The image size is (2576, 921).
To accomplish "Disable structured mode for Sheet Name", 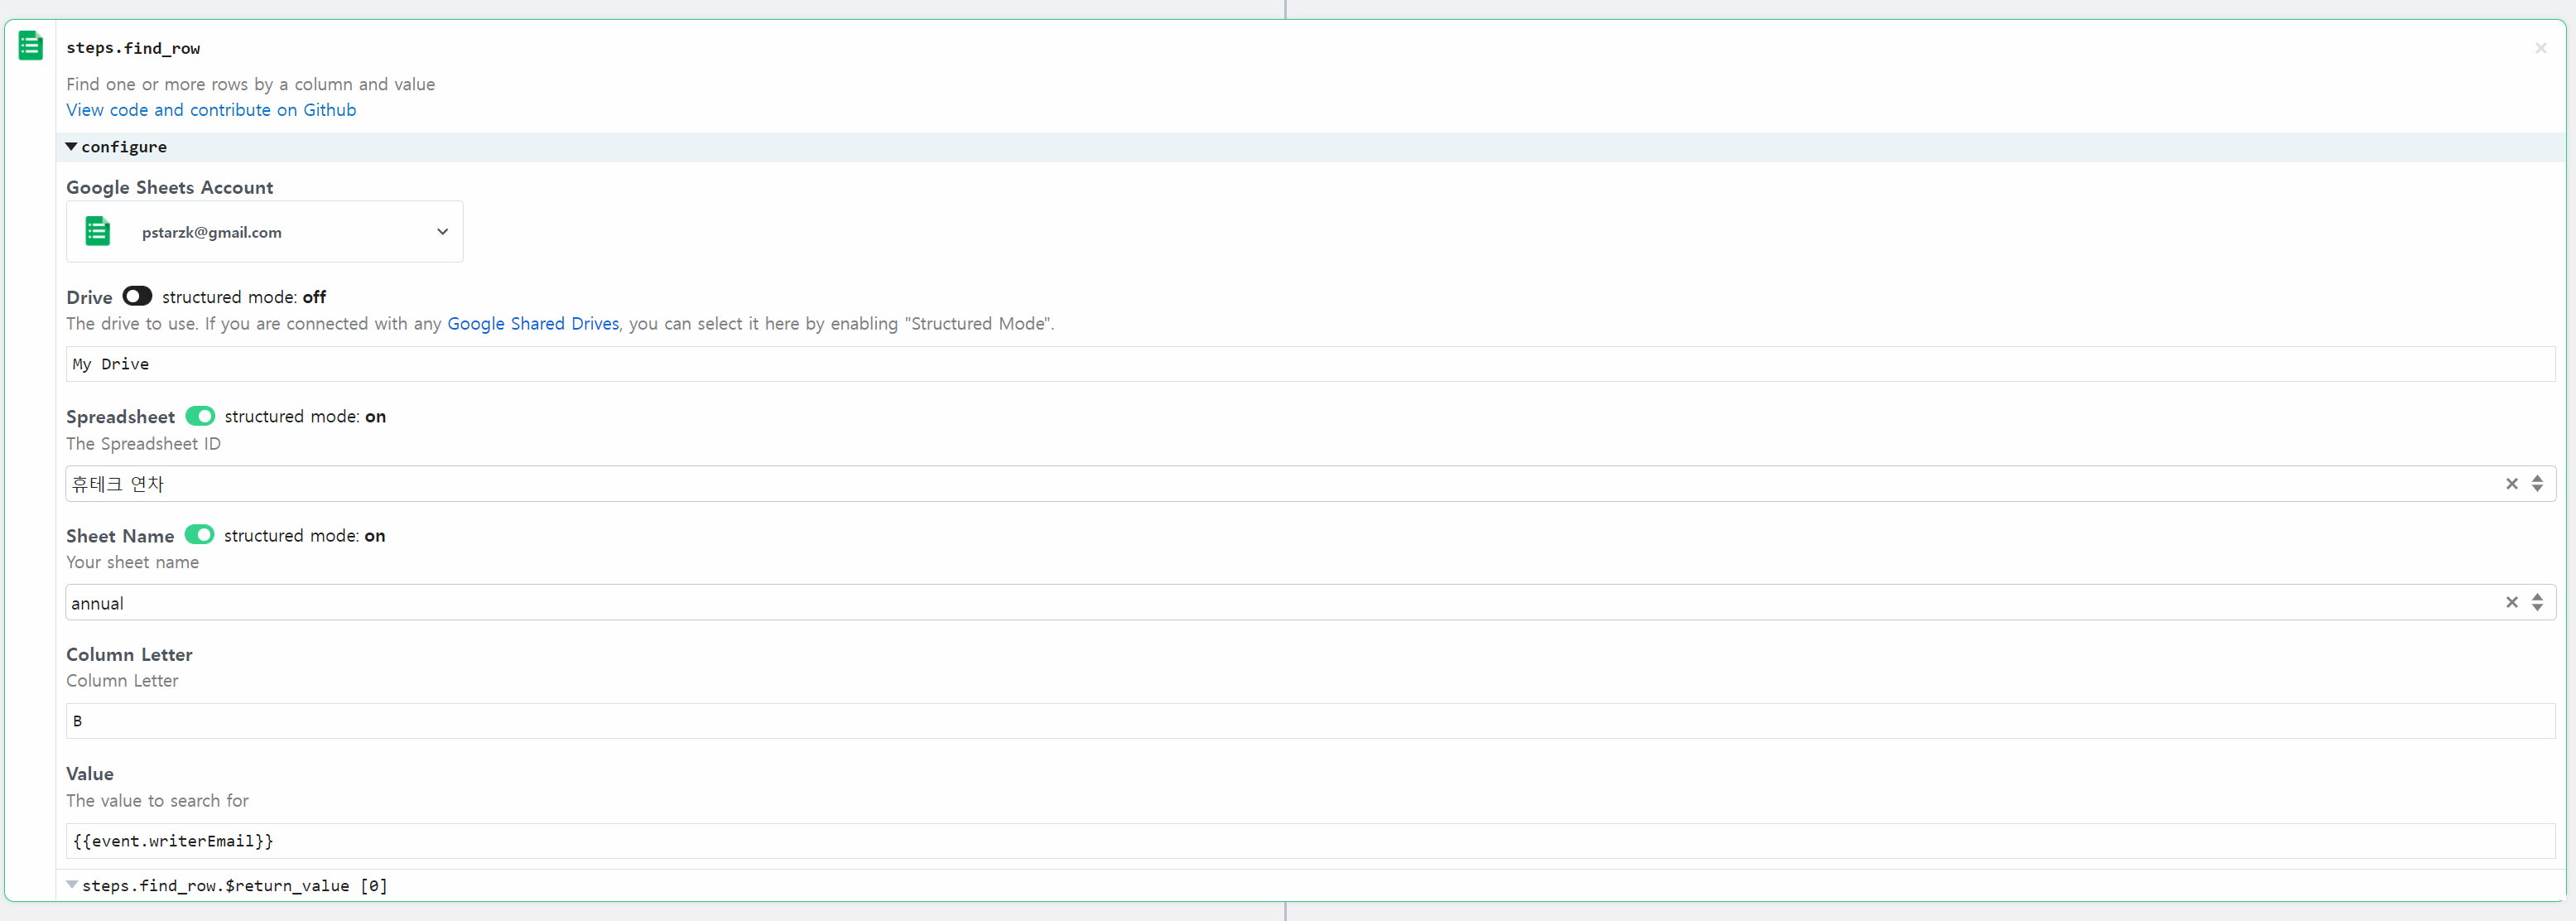I will [x=200, y=535].
